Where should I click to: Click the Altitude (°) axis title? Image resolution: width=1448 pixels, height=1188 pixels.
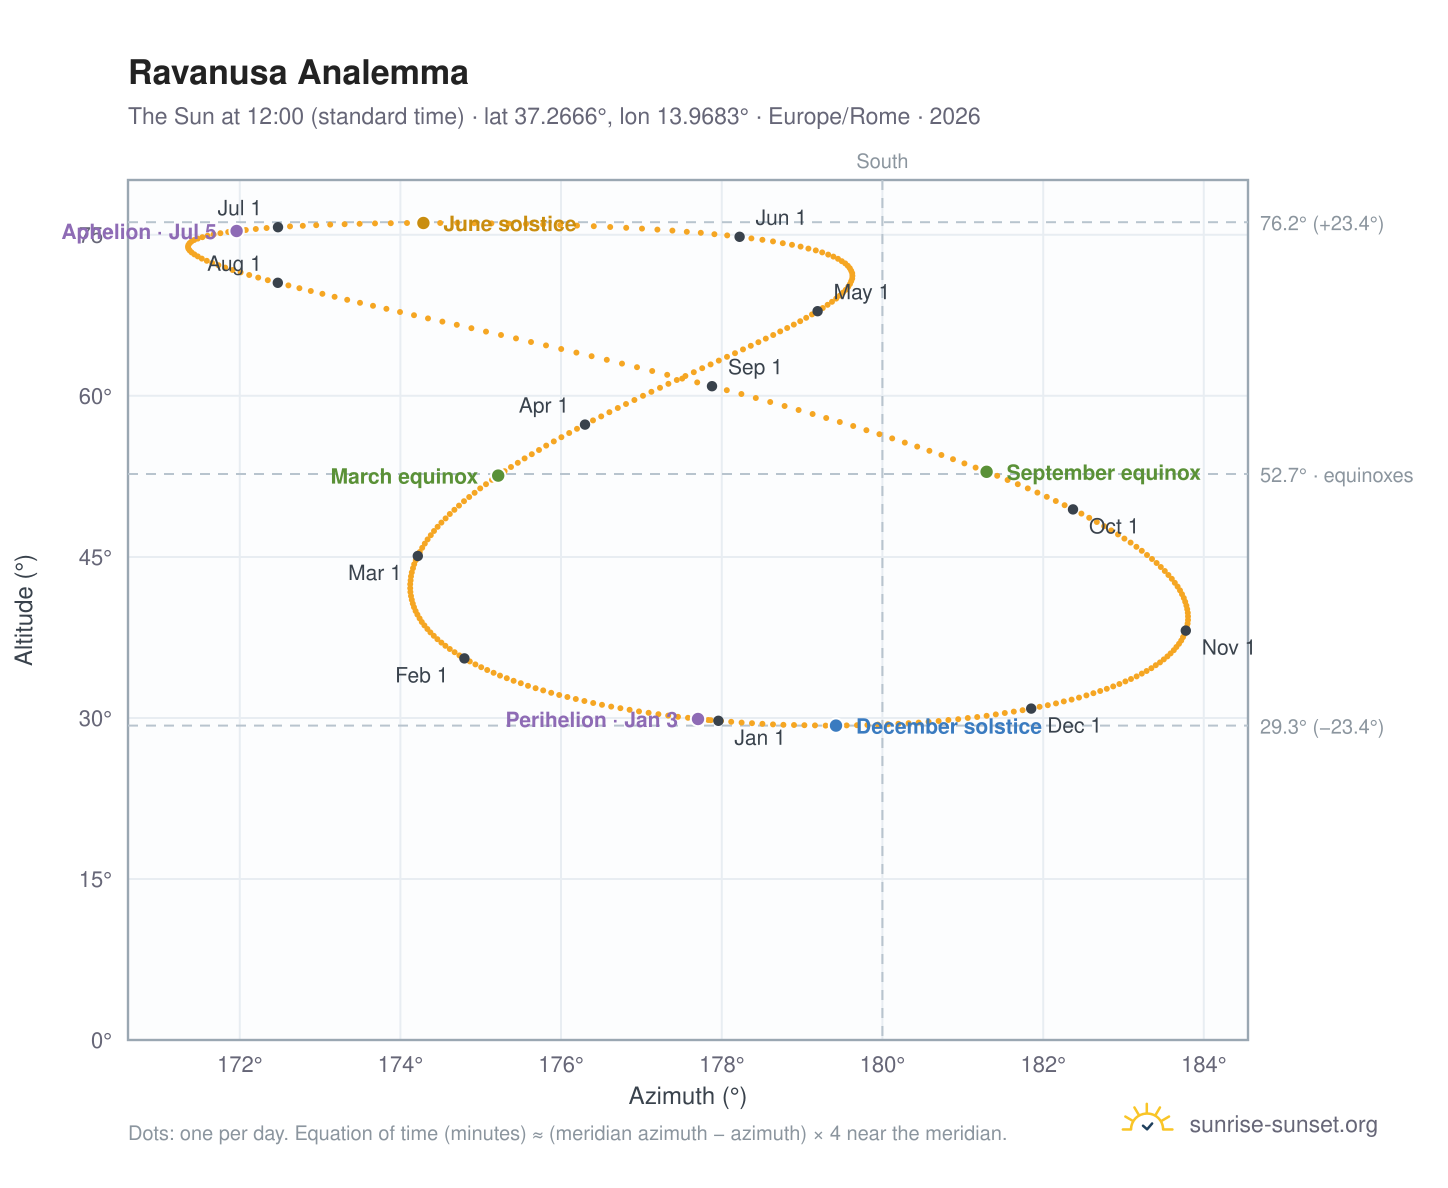pos(25,610)
